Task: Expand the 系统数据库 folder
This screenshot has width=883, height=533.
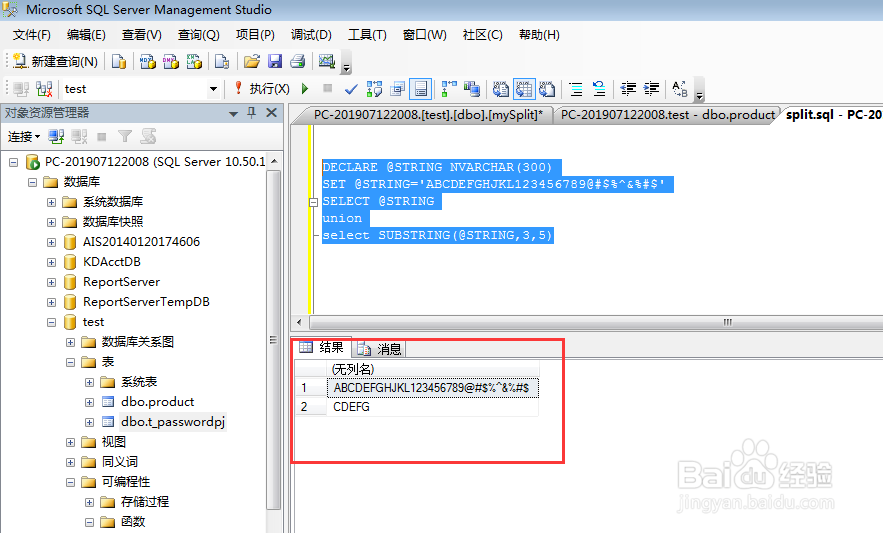Action: [x=51, y=202]
